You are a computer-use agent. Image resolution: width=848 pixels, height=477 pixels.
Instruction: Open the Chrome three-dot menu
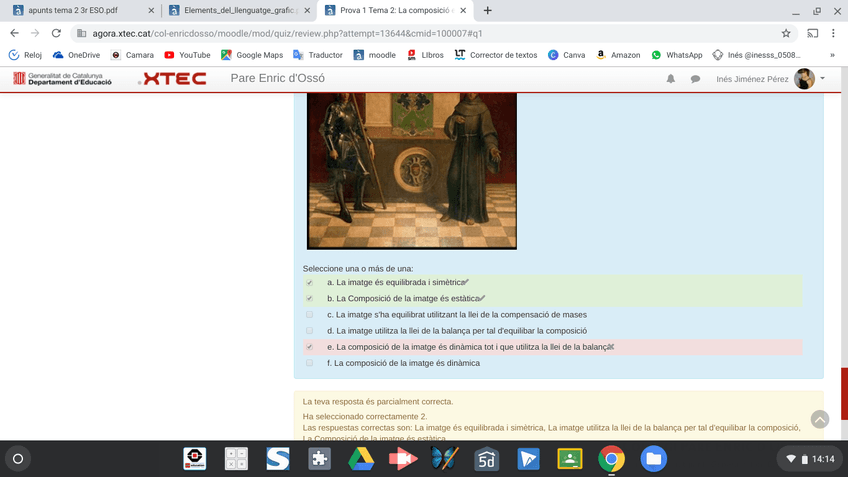click(833, 33)
